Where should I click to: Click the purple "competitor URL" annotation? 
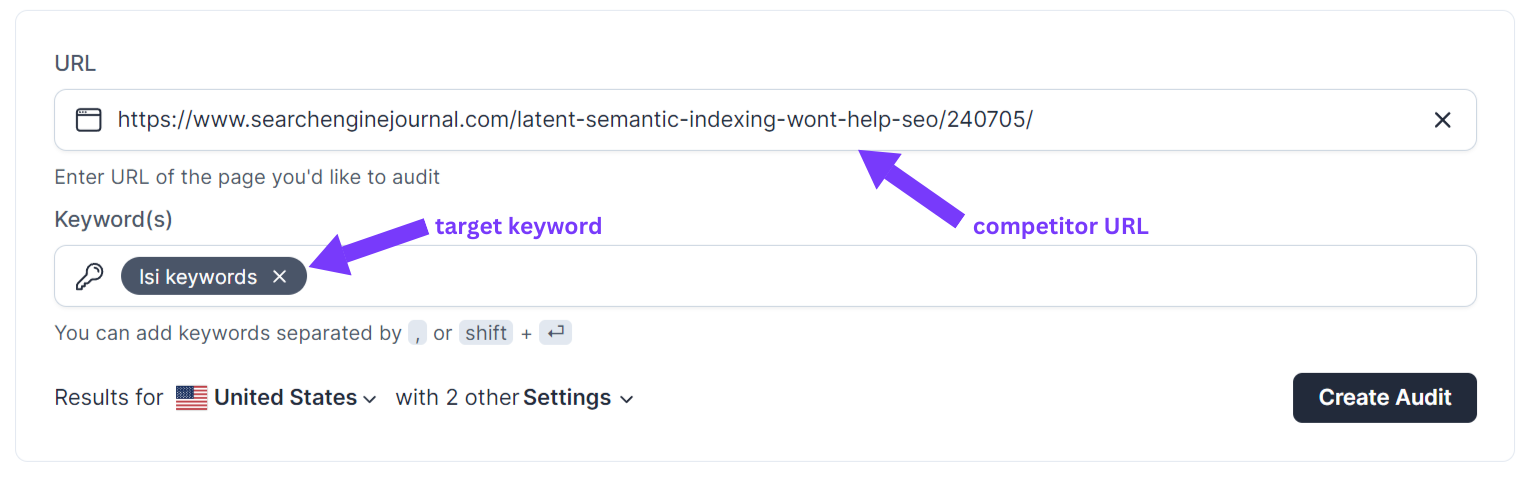[x=1060, y=226]
